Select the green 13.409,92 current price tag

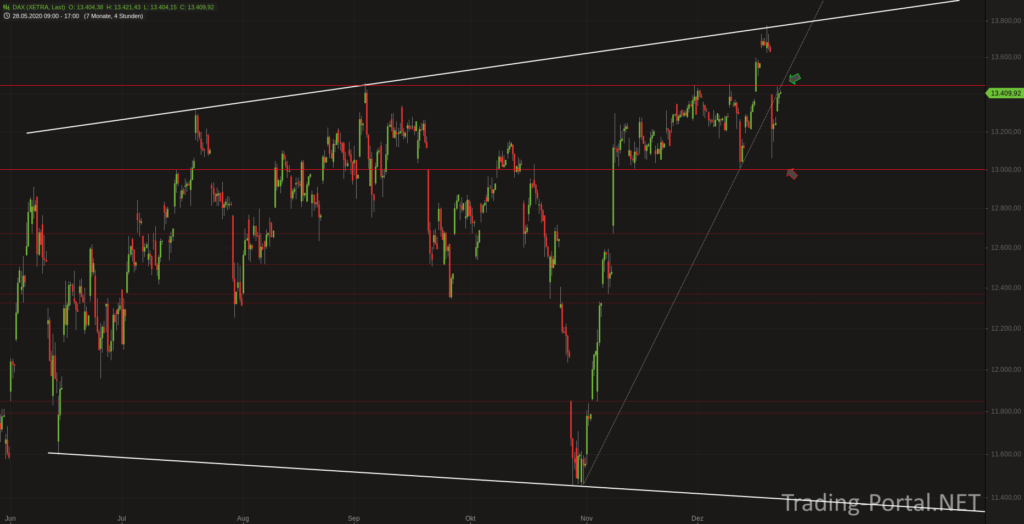click(1004, 93)
